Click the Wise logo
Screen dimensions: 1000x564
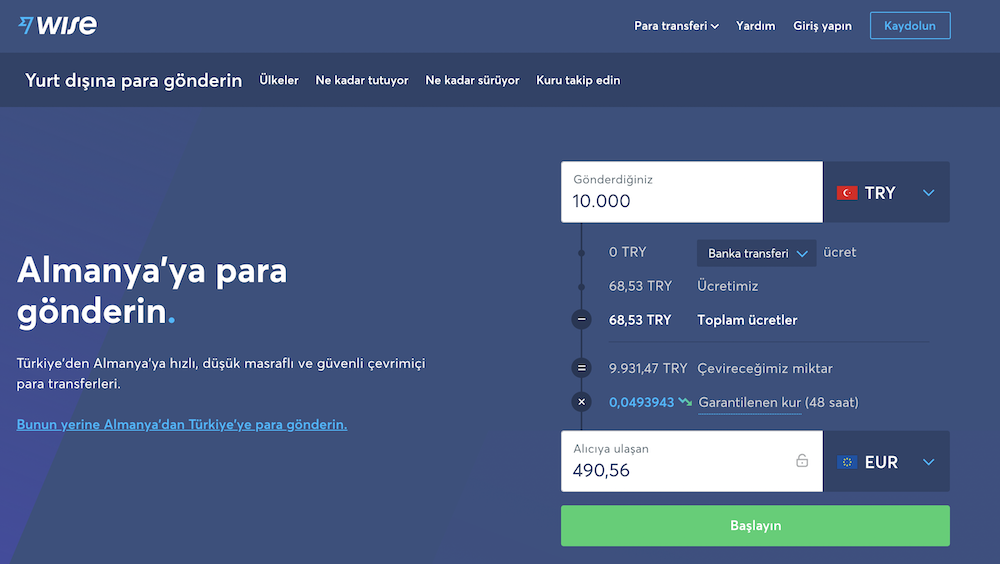(x=58, y=26)
